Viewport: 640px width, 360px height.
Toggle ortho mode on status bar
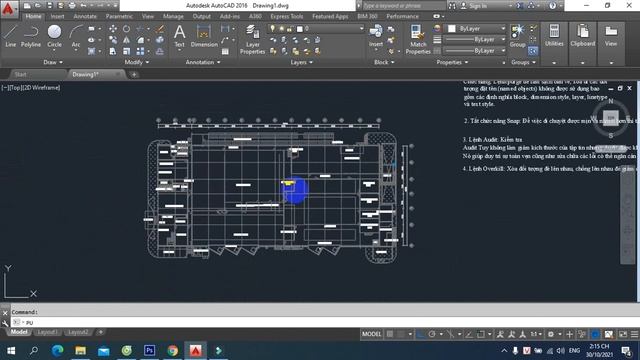click(420, 334)
